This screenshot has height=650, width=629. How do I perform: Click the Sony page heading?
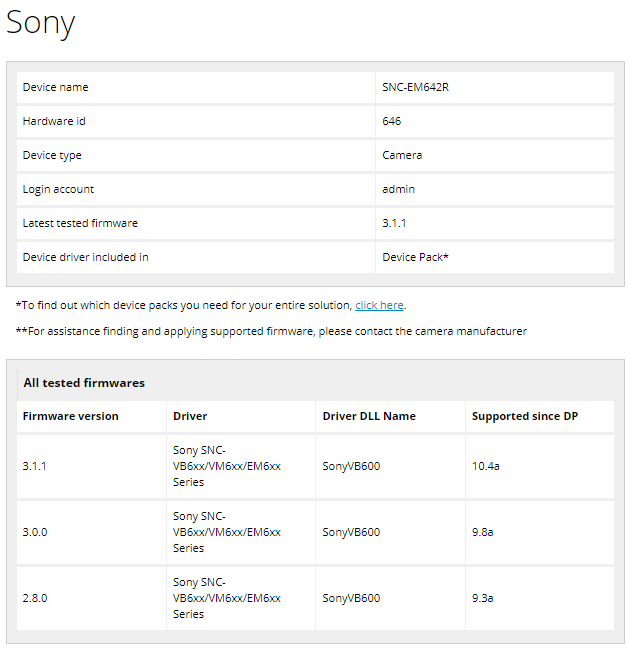(41, 23)
